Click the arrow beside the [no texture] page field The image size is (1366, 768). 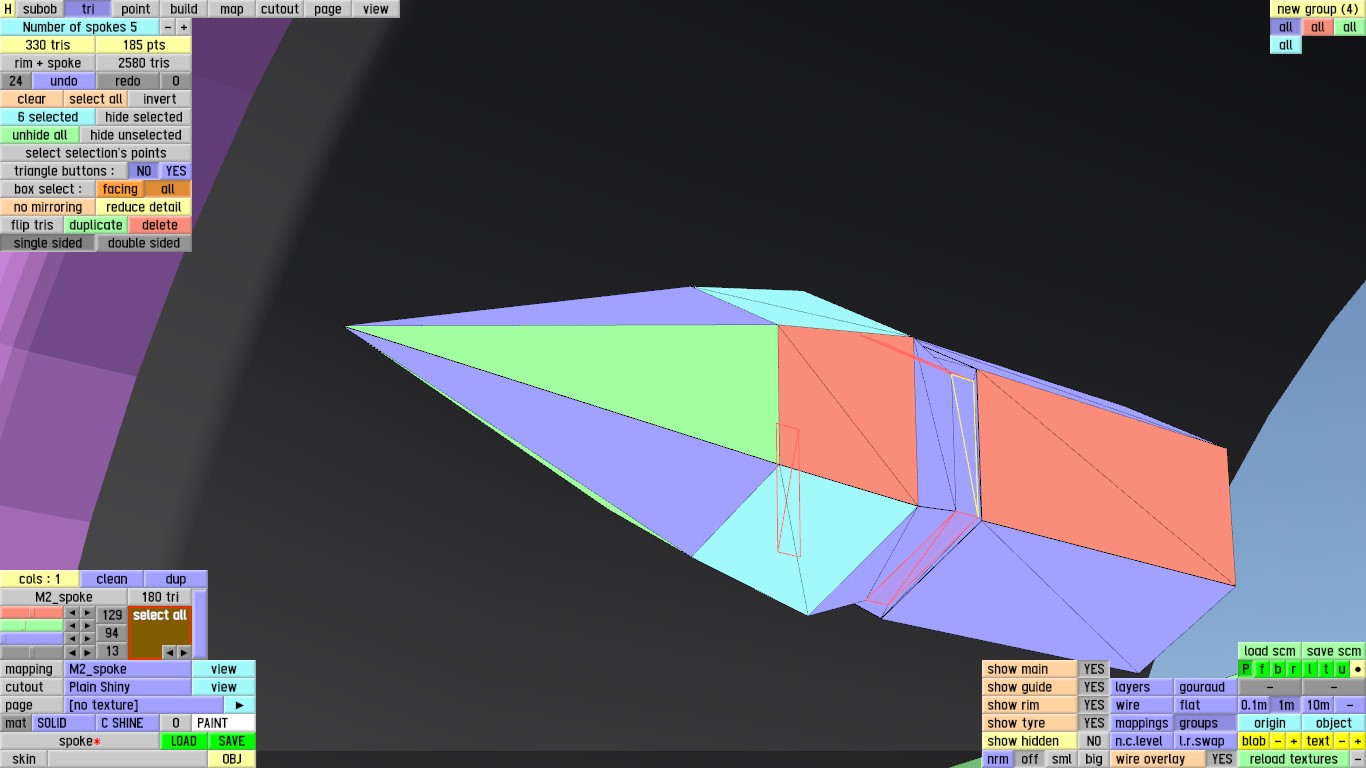click(x=239, y=705)
